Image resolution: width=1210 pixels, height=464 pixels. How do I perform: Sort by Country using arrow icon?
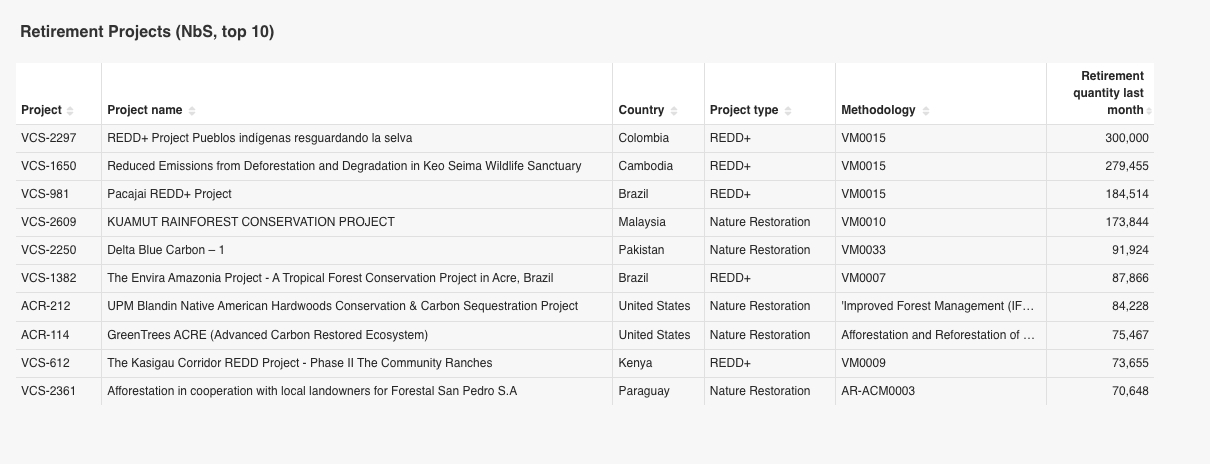[x=674, y=110]
